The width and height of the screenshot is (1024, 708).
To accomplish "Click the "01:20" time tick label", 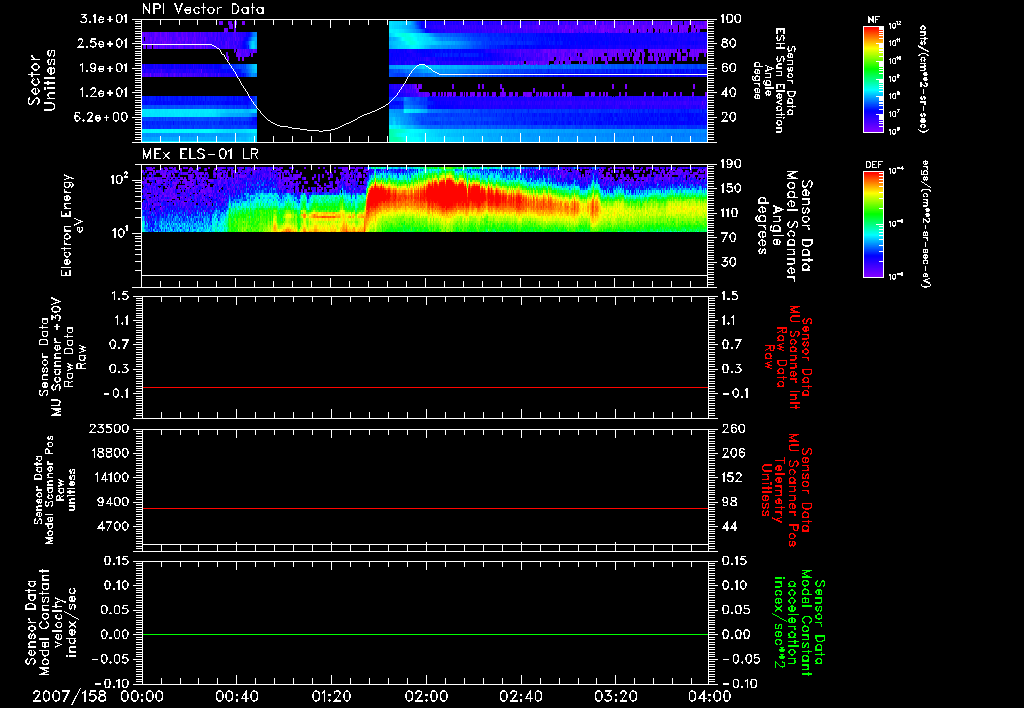I will (x=331, y=696).
